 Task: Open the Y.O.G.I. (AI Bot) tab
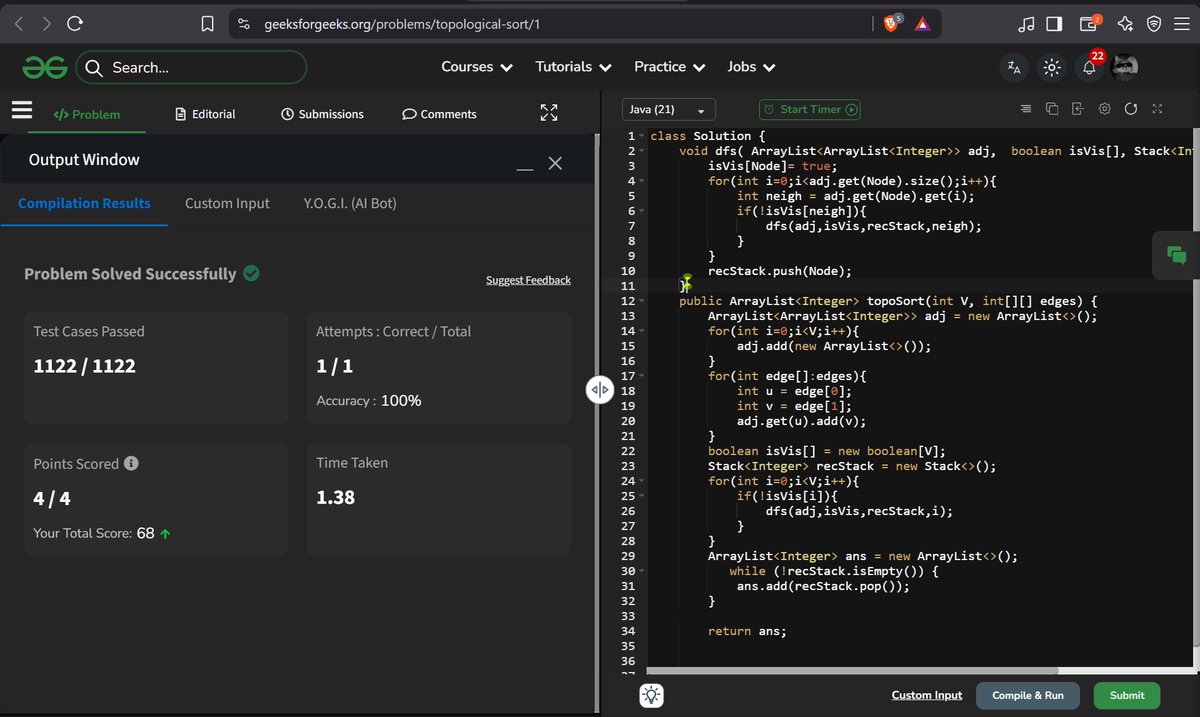[x=350, y=203]
